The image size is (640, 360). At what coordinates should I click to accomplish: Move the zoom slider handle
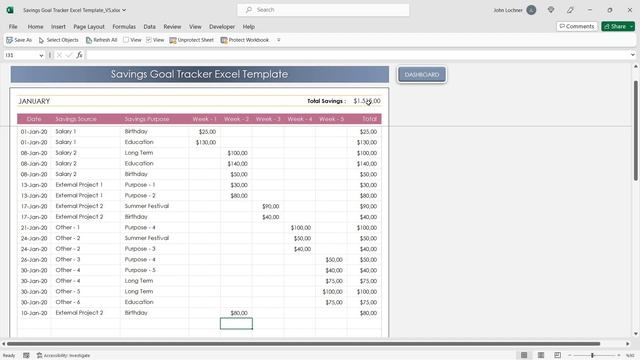[x=592, y=355]
